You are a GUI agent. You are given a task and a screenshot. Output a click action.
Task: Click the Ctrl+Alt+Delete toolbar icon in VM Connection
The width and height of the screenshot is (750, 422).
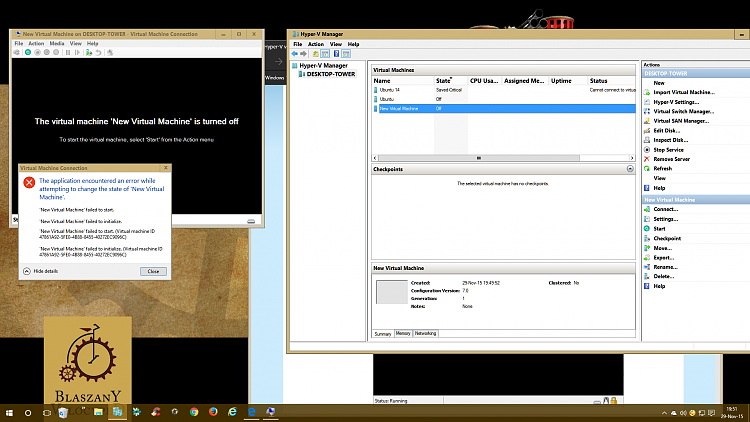point(17,53)
